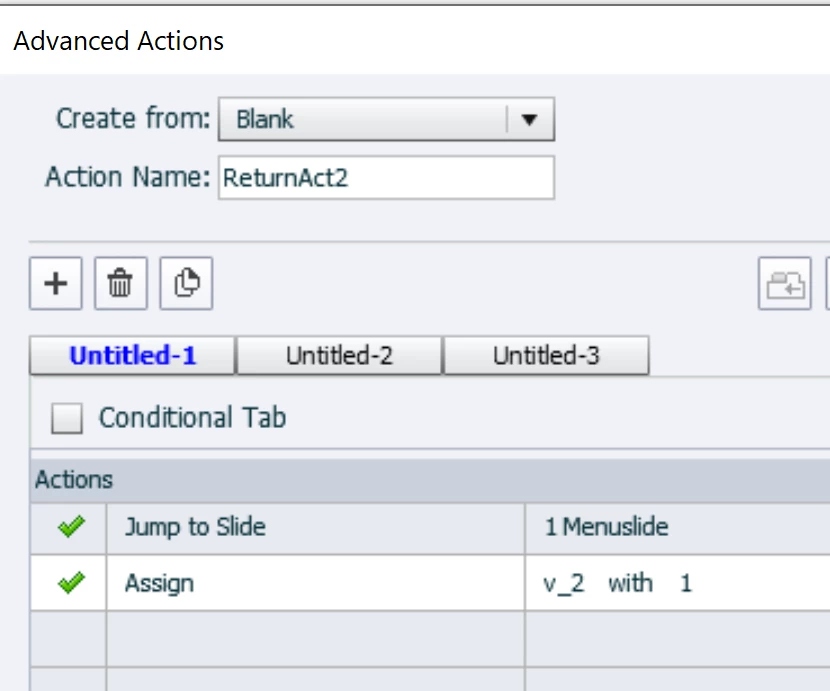
Task: Click the trash icon to delete action
Action: pyautogui.click(x=120, y=284)
